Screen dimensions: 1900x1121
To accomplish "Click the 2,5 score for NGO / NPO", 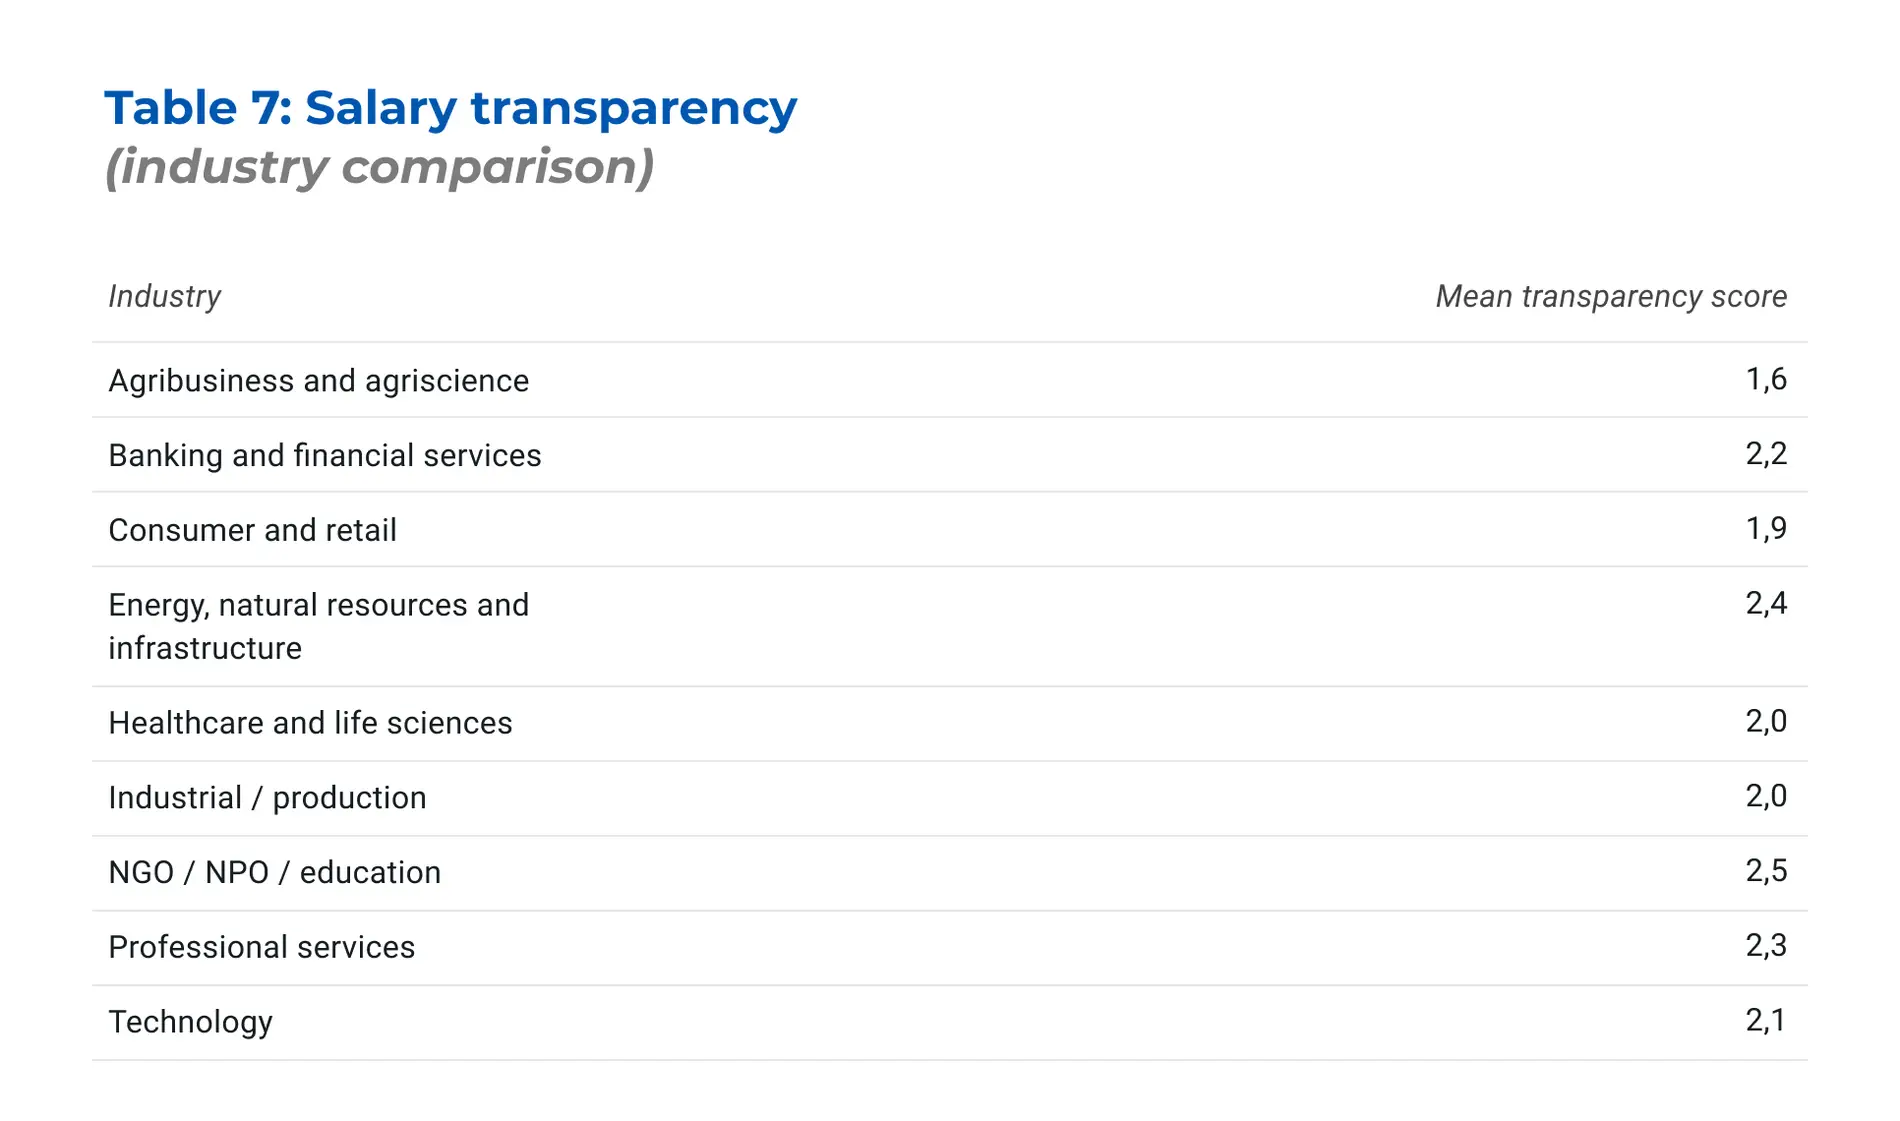I will pos(1766,871).
